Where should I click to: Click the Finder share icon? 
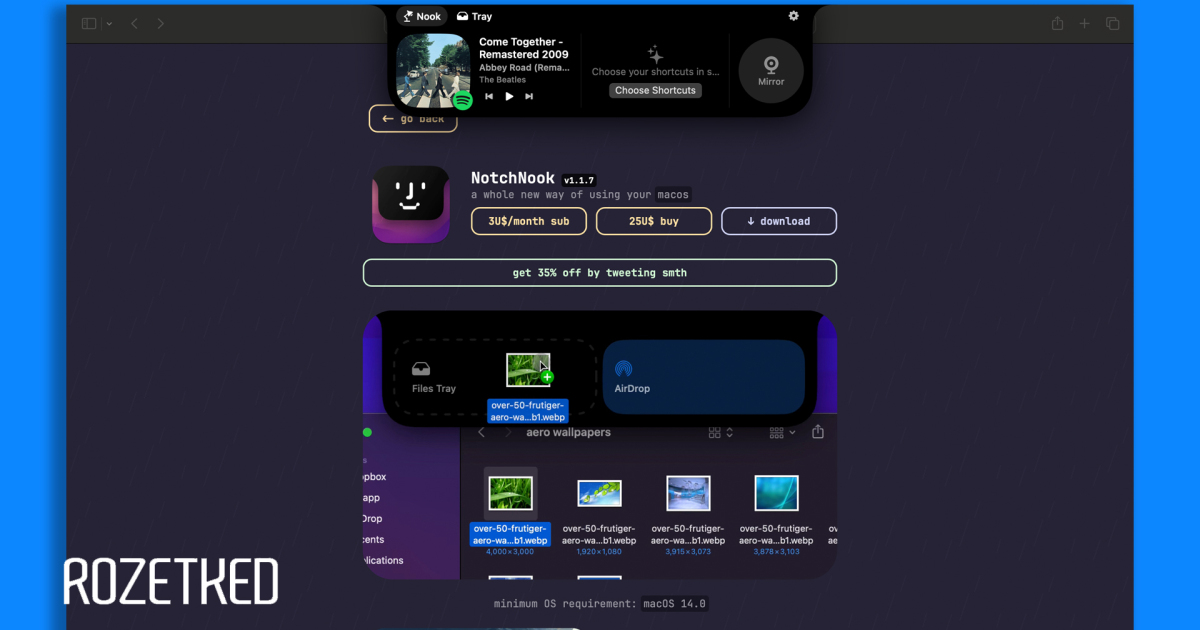818,432
